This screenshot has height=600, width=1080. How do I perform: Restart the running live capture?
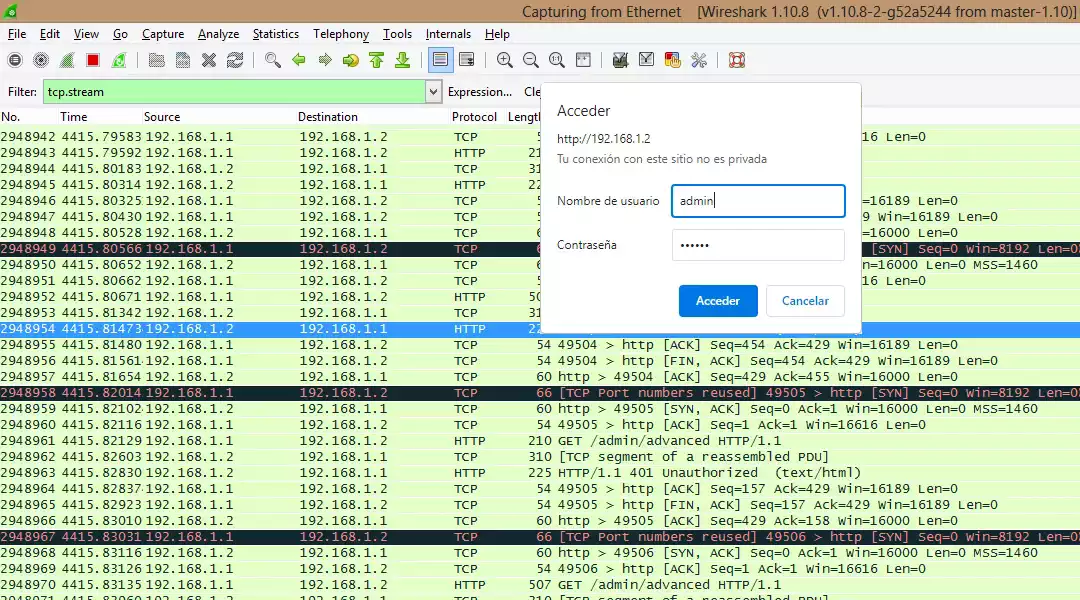(119, 61)
